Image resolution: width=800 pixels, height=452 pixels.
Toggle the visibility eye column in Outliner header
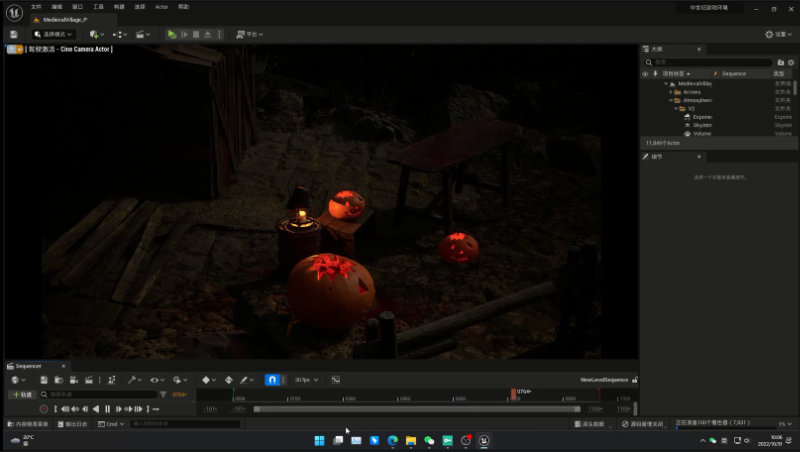[x=645, y=74]
